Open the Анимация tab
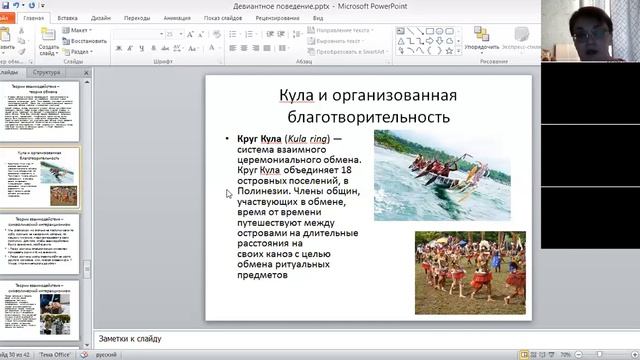This screenshot has height=360, width=640. pyautogui.click(x=177, y=18)
